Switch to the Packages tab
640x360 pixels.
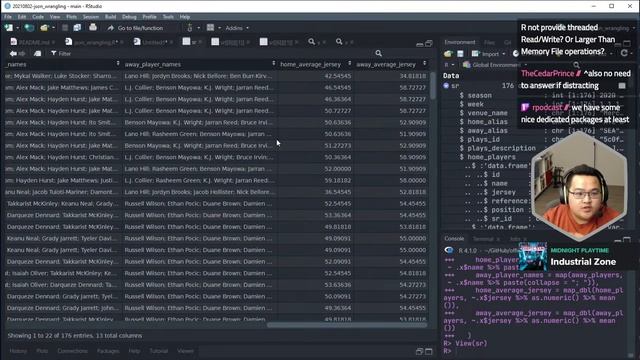point(108,351)
